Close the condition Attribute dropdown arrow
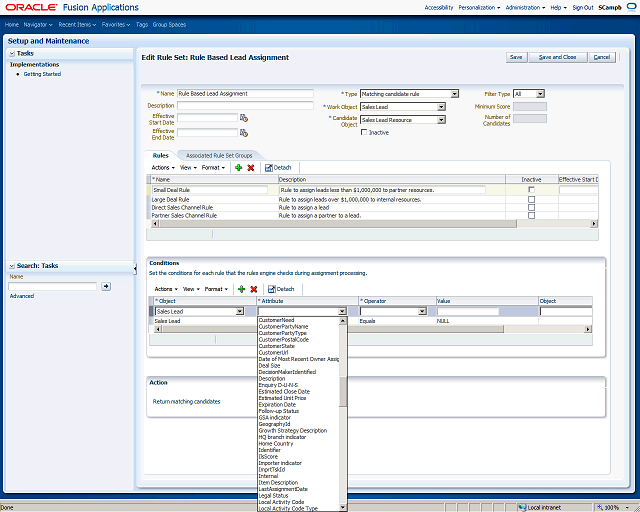The width and height of the screenshot is (640, 512). pos(342,312)
